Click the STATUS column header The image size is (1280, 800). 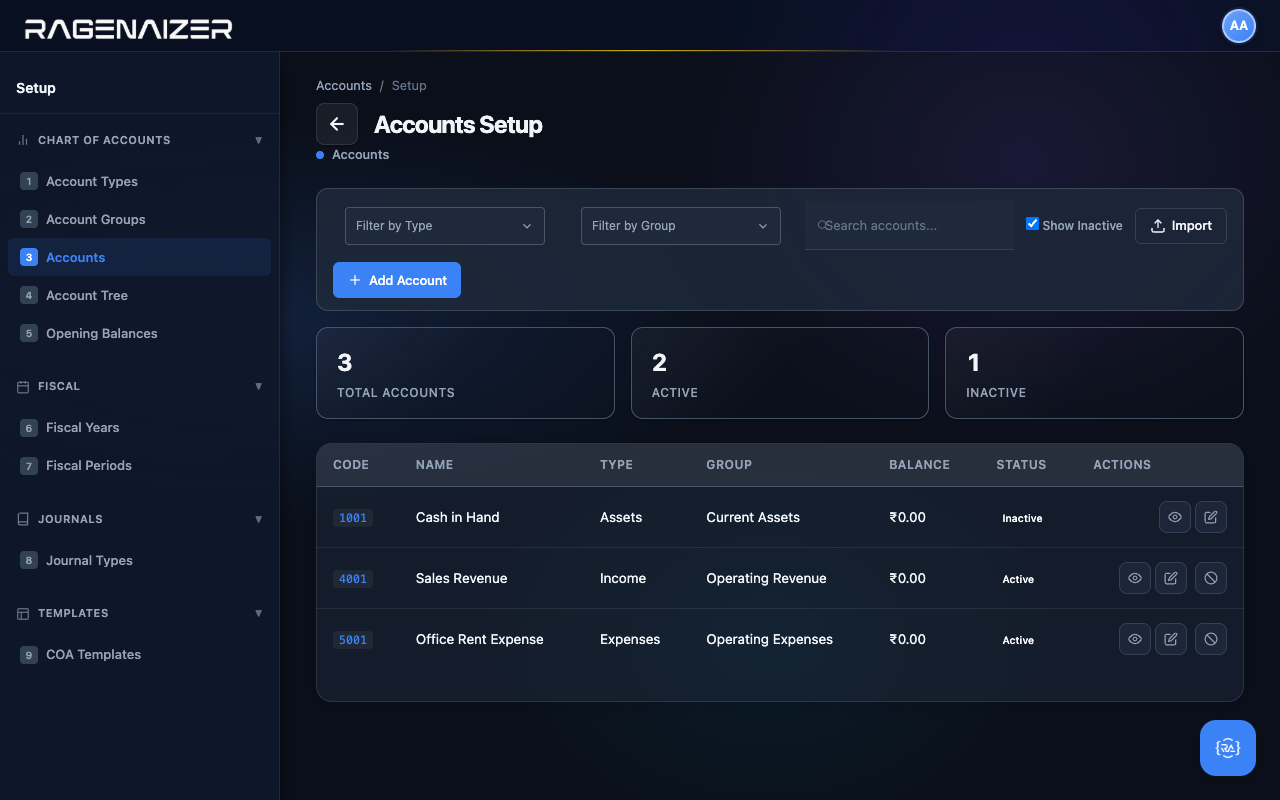pos(1021,465)
